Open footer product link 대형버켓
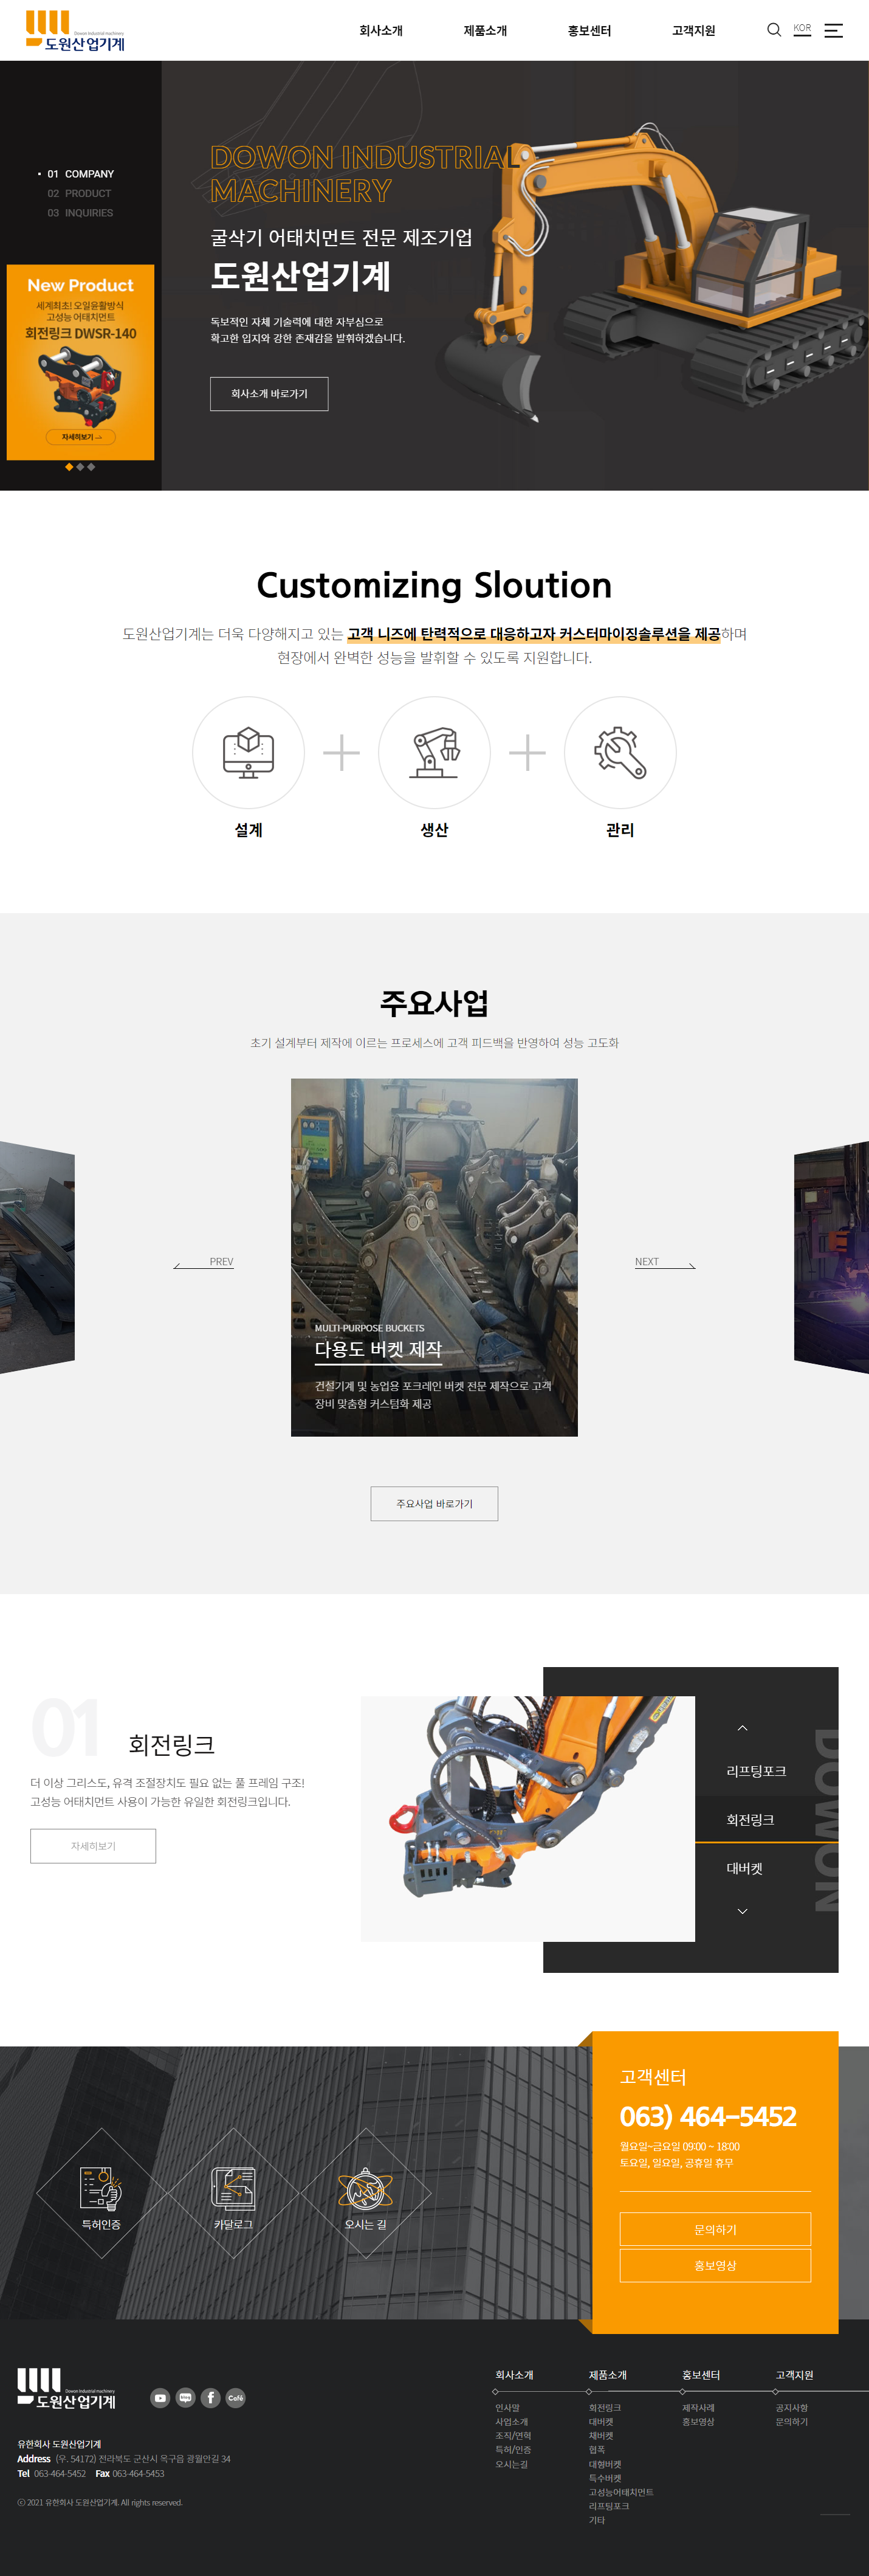869x2576 pixels. click(605, 2464)
